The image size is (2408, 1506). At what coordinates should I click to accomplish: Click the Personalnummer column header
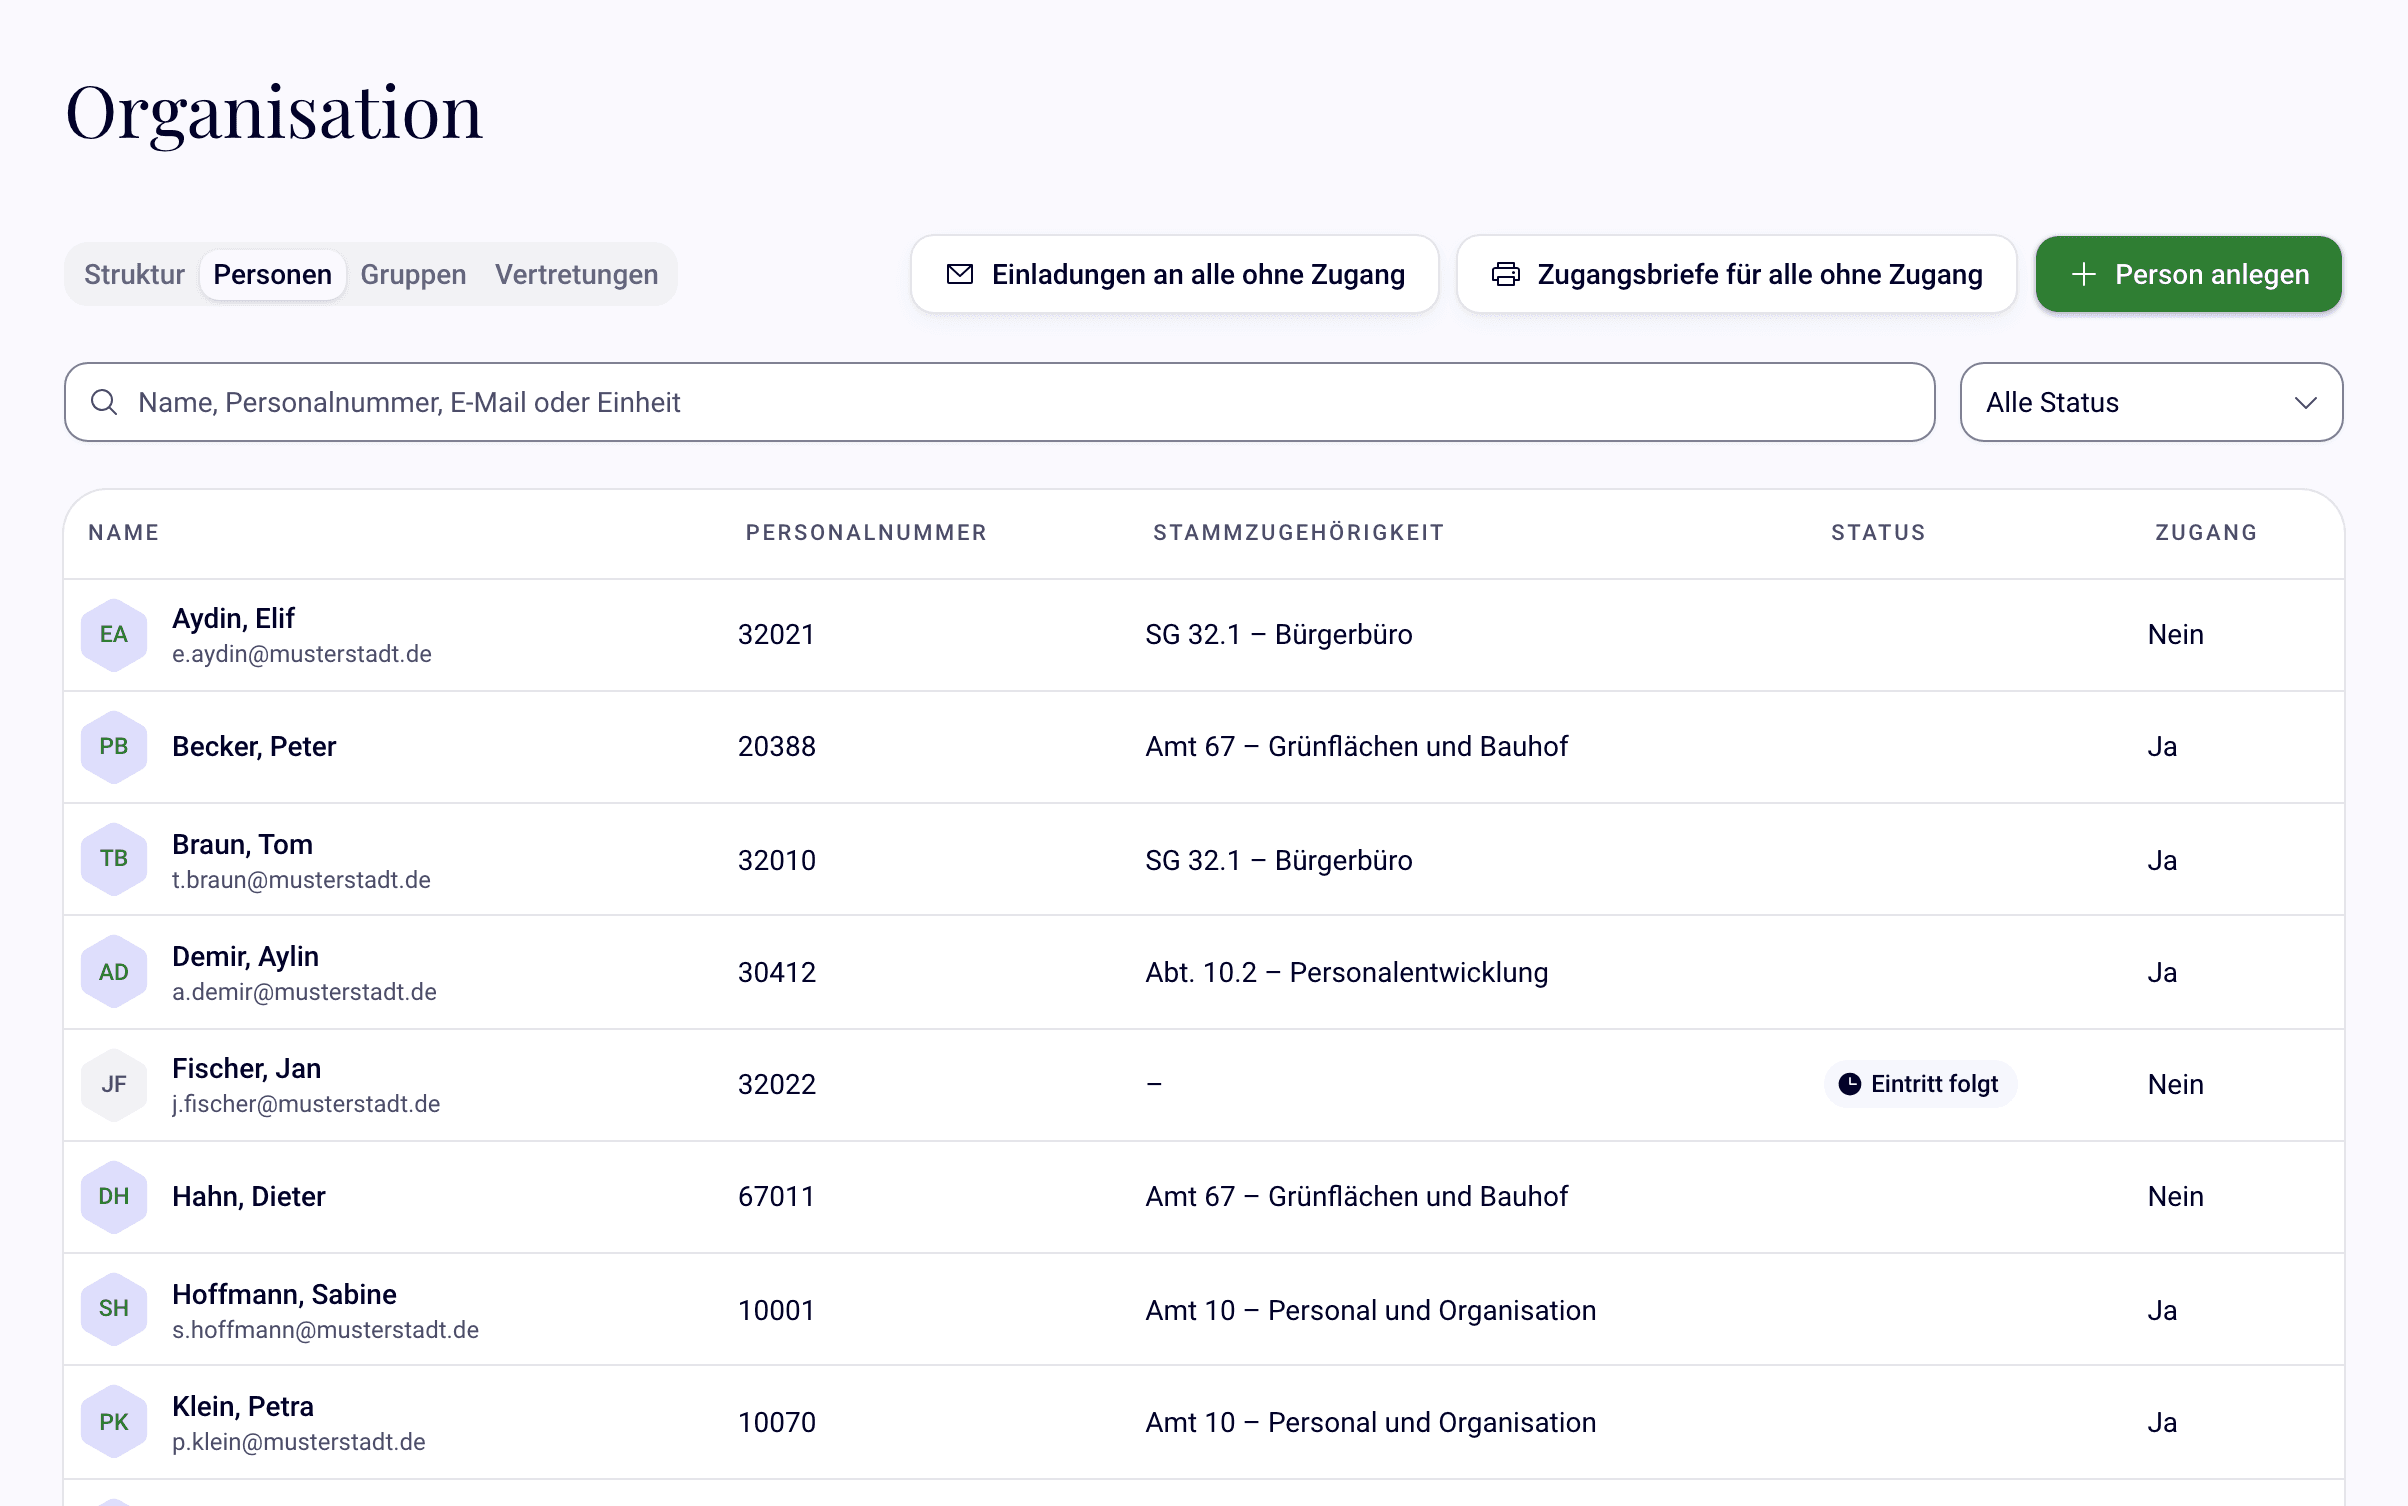tap(866, 532)
